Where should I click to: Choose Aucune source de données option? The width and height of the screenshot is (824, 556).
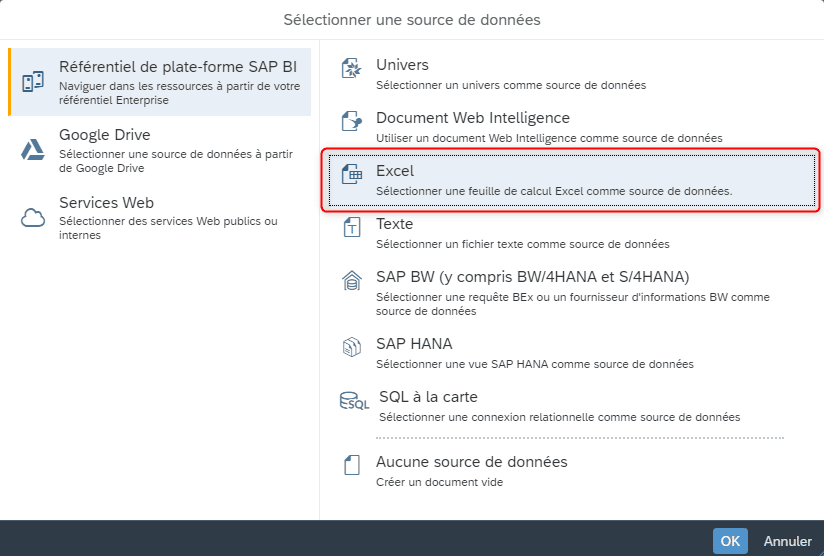[572, 471]
